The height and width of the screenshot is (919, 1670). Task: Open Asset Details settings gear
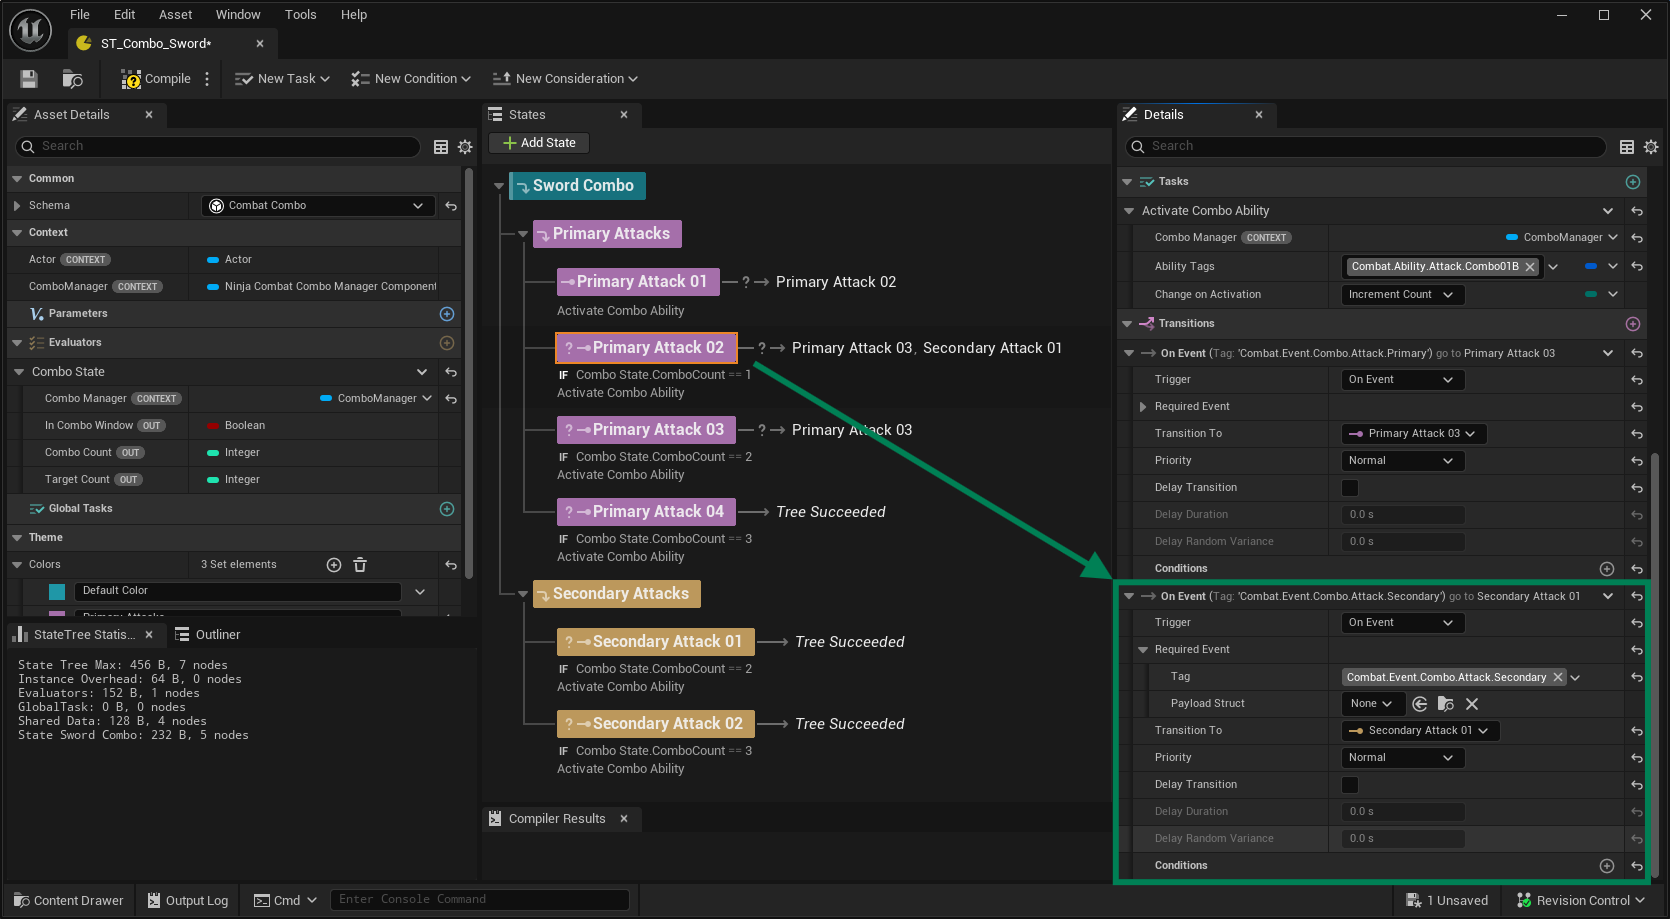465,147
